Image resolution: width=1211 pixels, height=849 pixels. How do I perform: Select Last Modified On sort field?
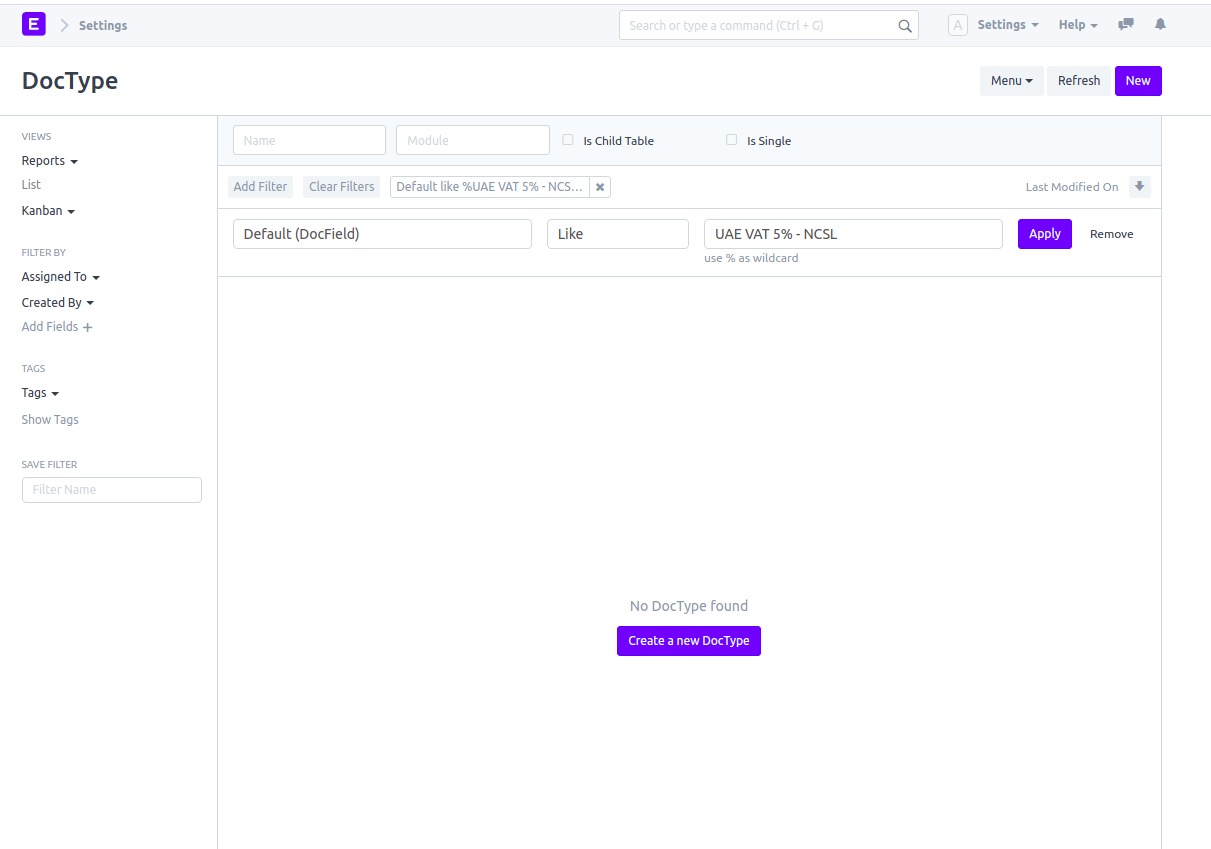click(x=1072, y=186)
